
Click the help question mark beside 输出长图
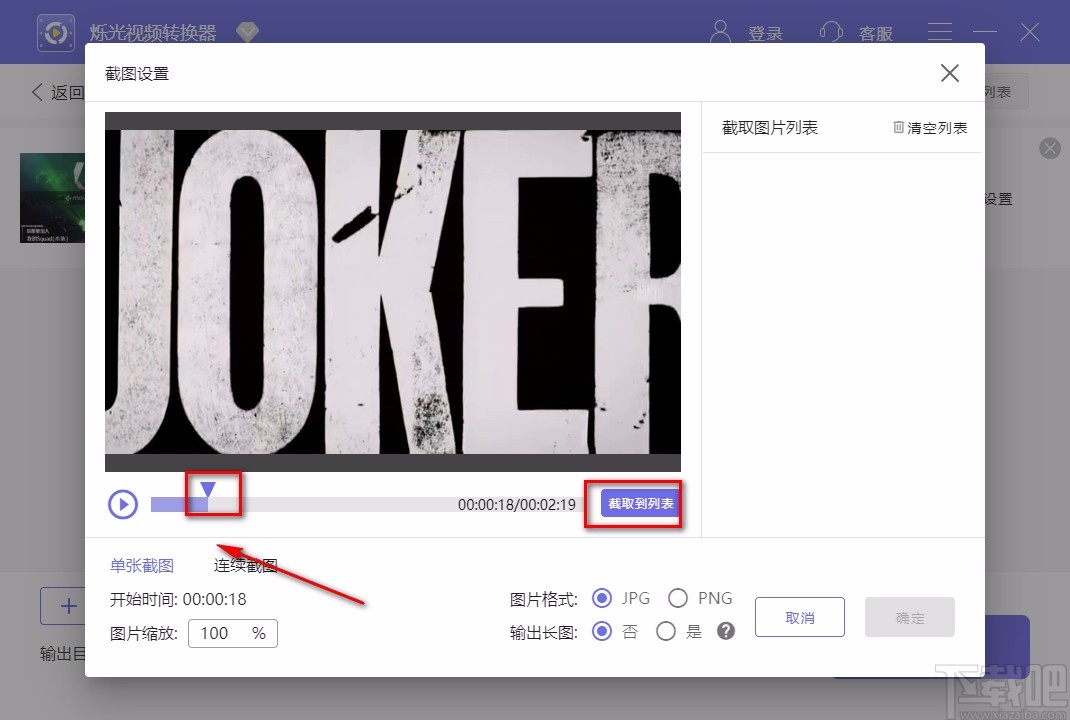724,632
